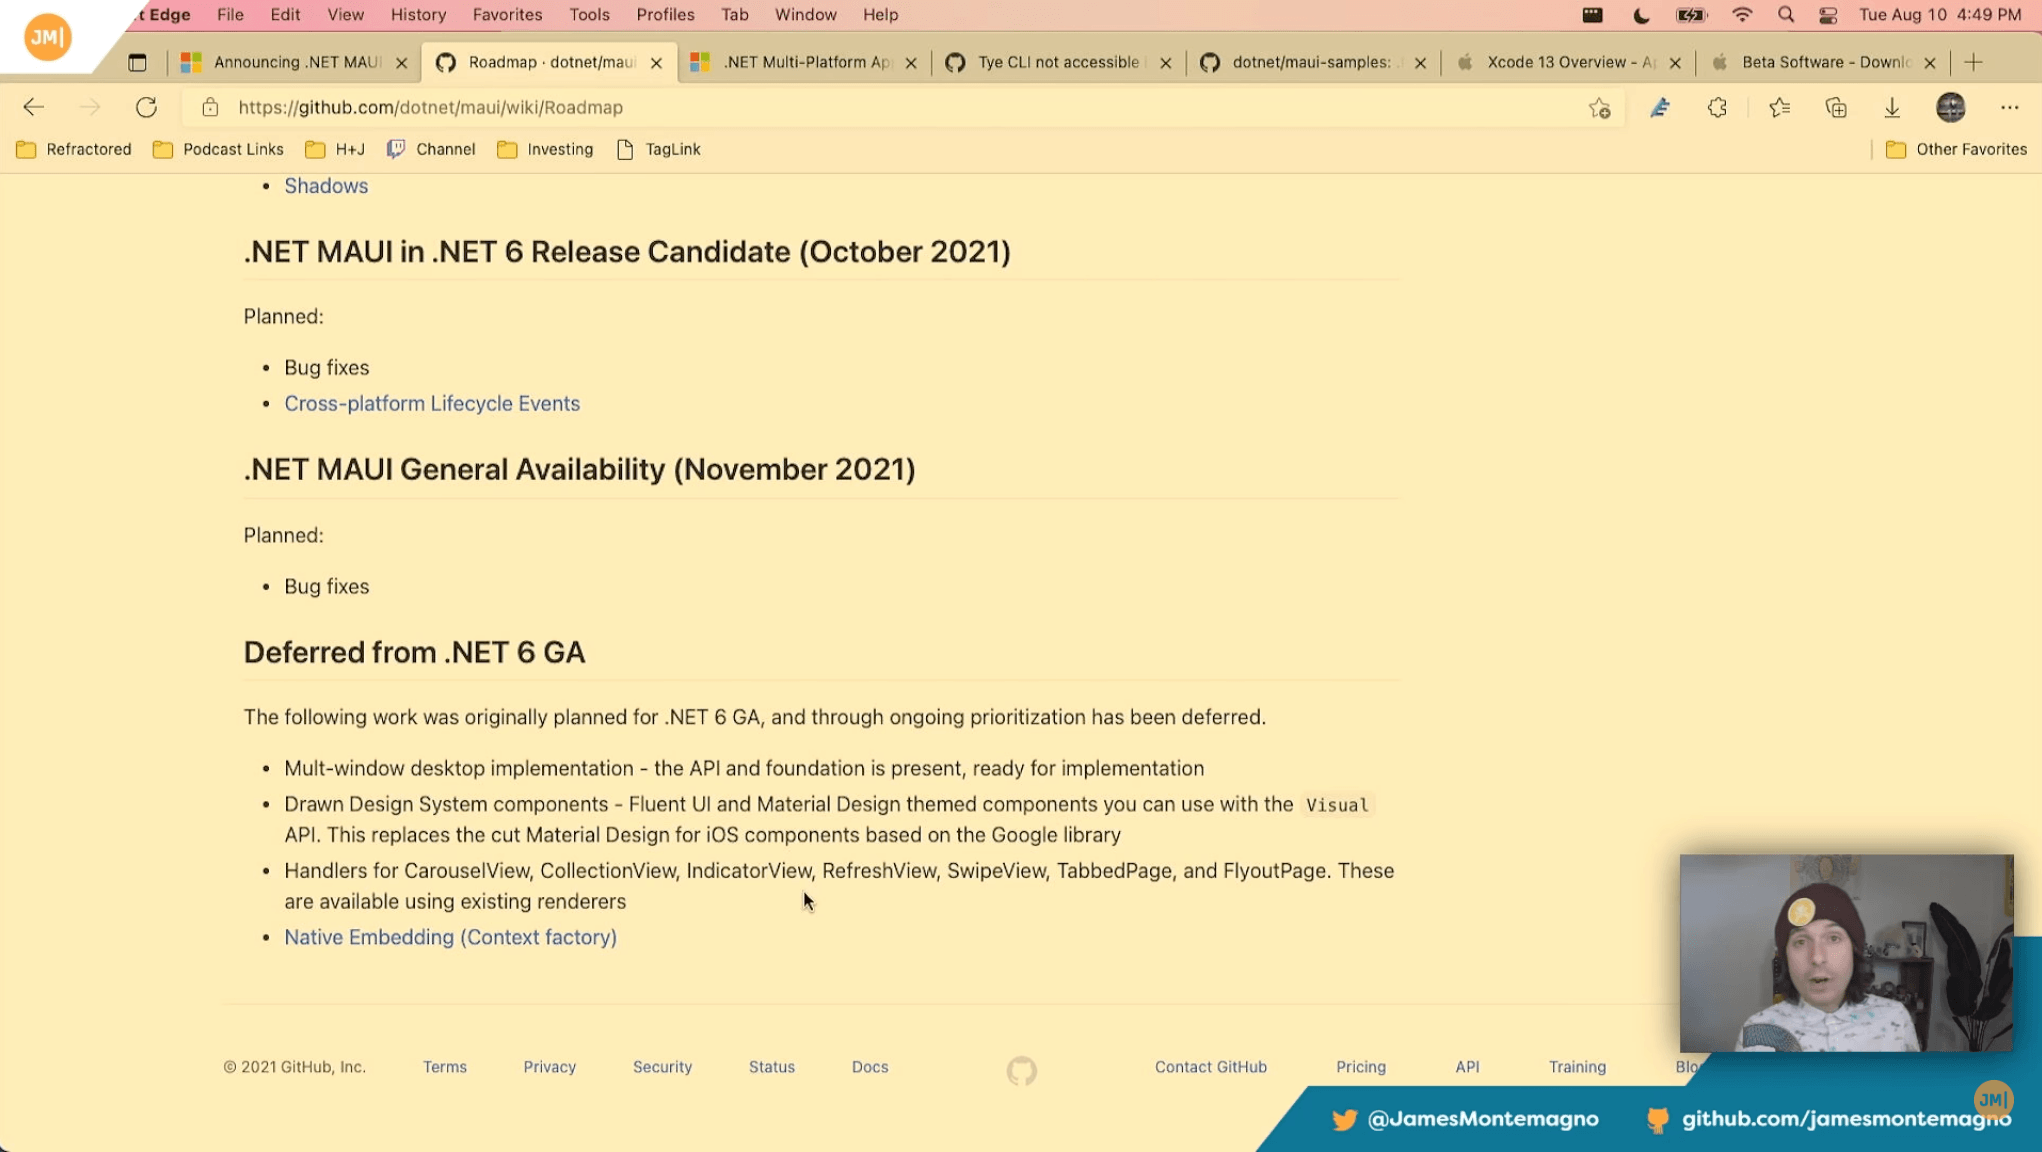Open the Favorites menu
The image size is (2042, 1152).
tap(507, 15)
